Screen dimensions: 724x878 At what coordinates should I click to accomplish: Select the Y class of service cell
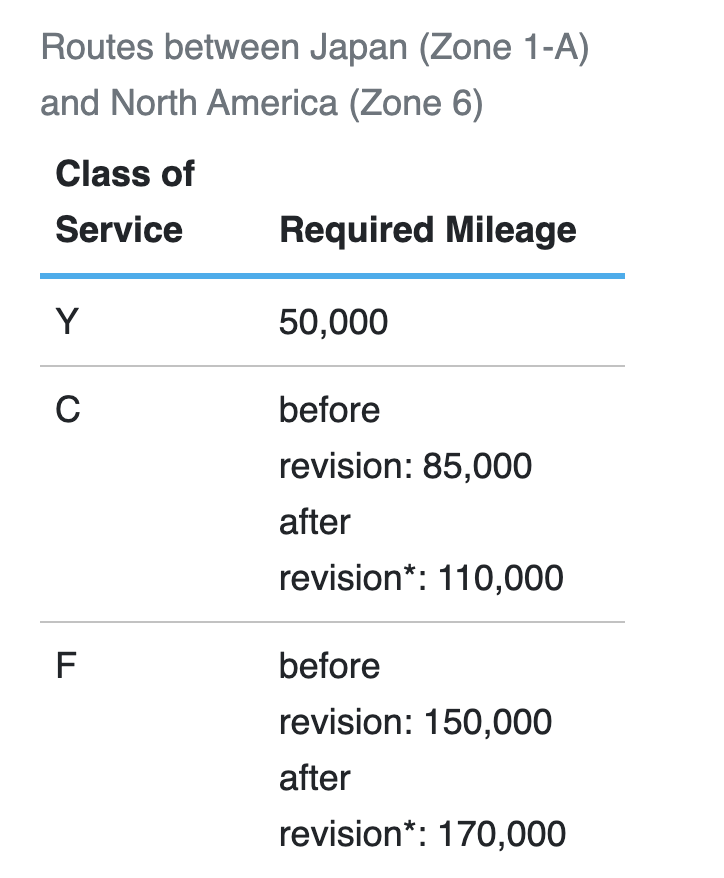coord(67,322)
